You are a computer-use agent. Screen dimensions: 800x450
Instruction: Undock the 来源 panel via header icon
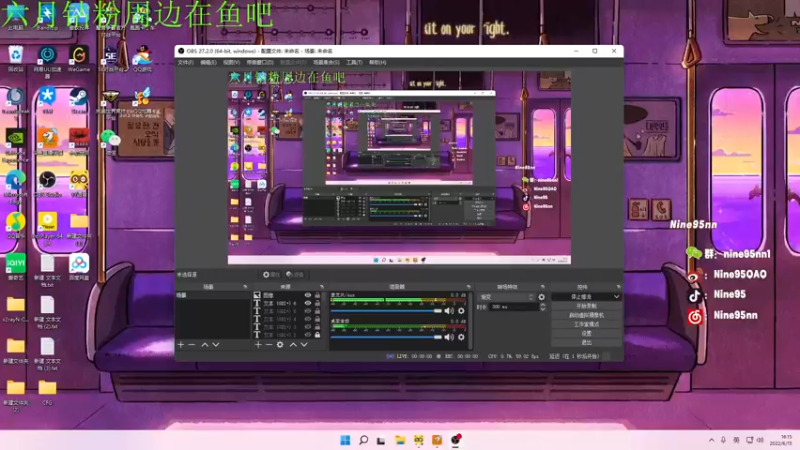tap(321, 287)
